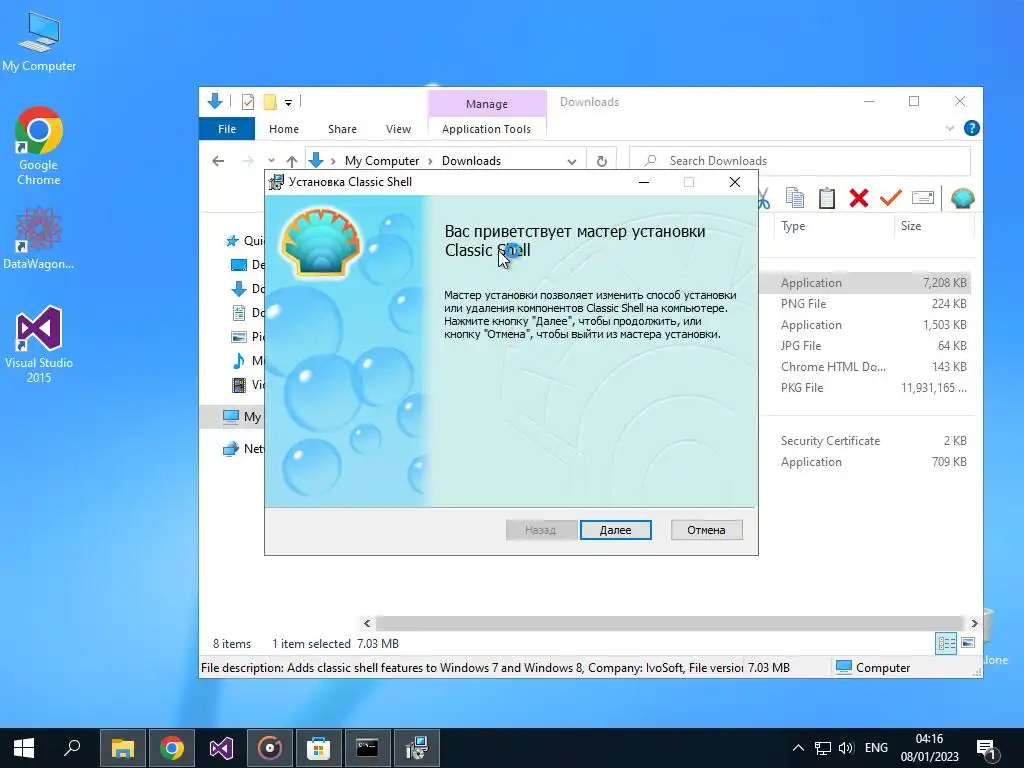Open File Explorer from the taskbar

point(122,748)
